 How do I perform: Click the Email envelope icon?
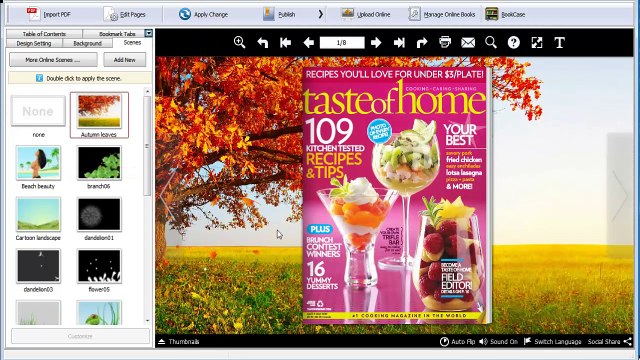click(468, 42)
